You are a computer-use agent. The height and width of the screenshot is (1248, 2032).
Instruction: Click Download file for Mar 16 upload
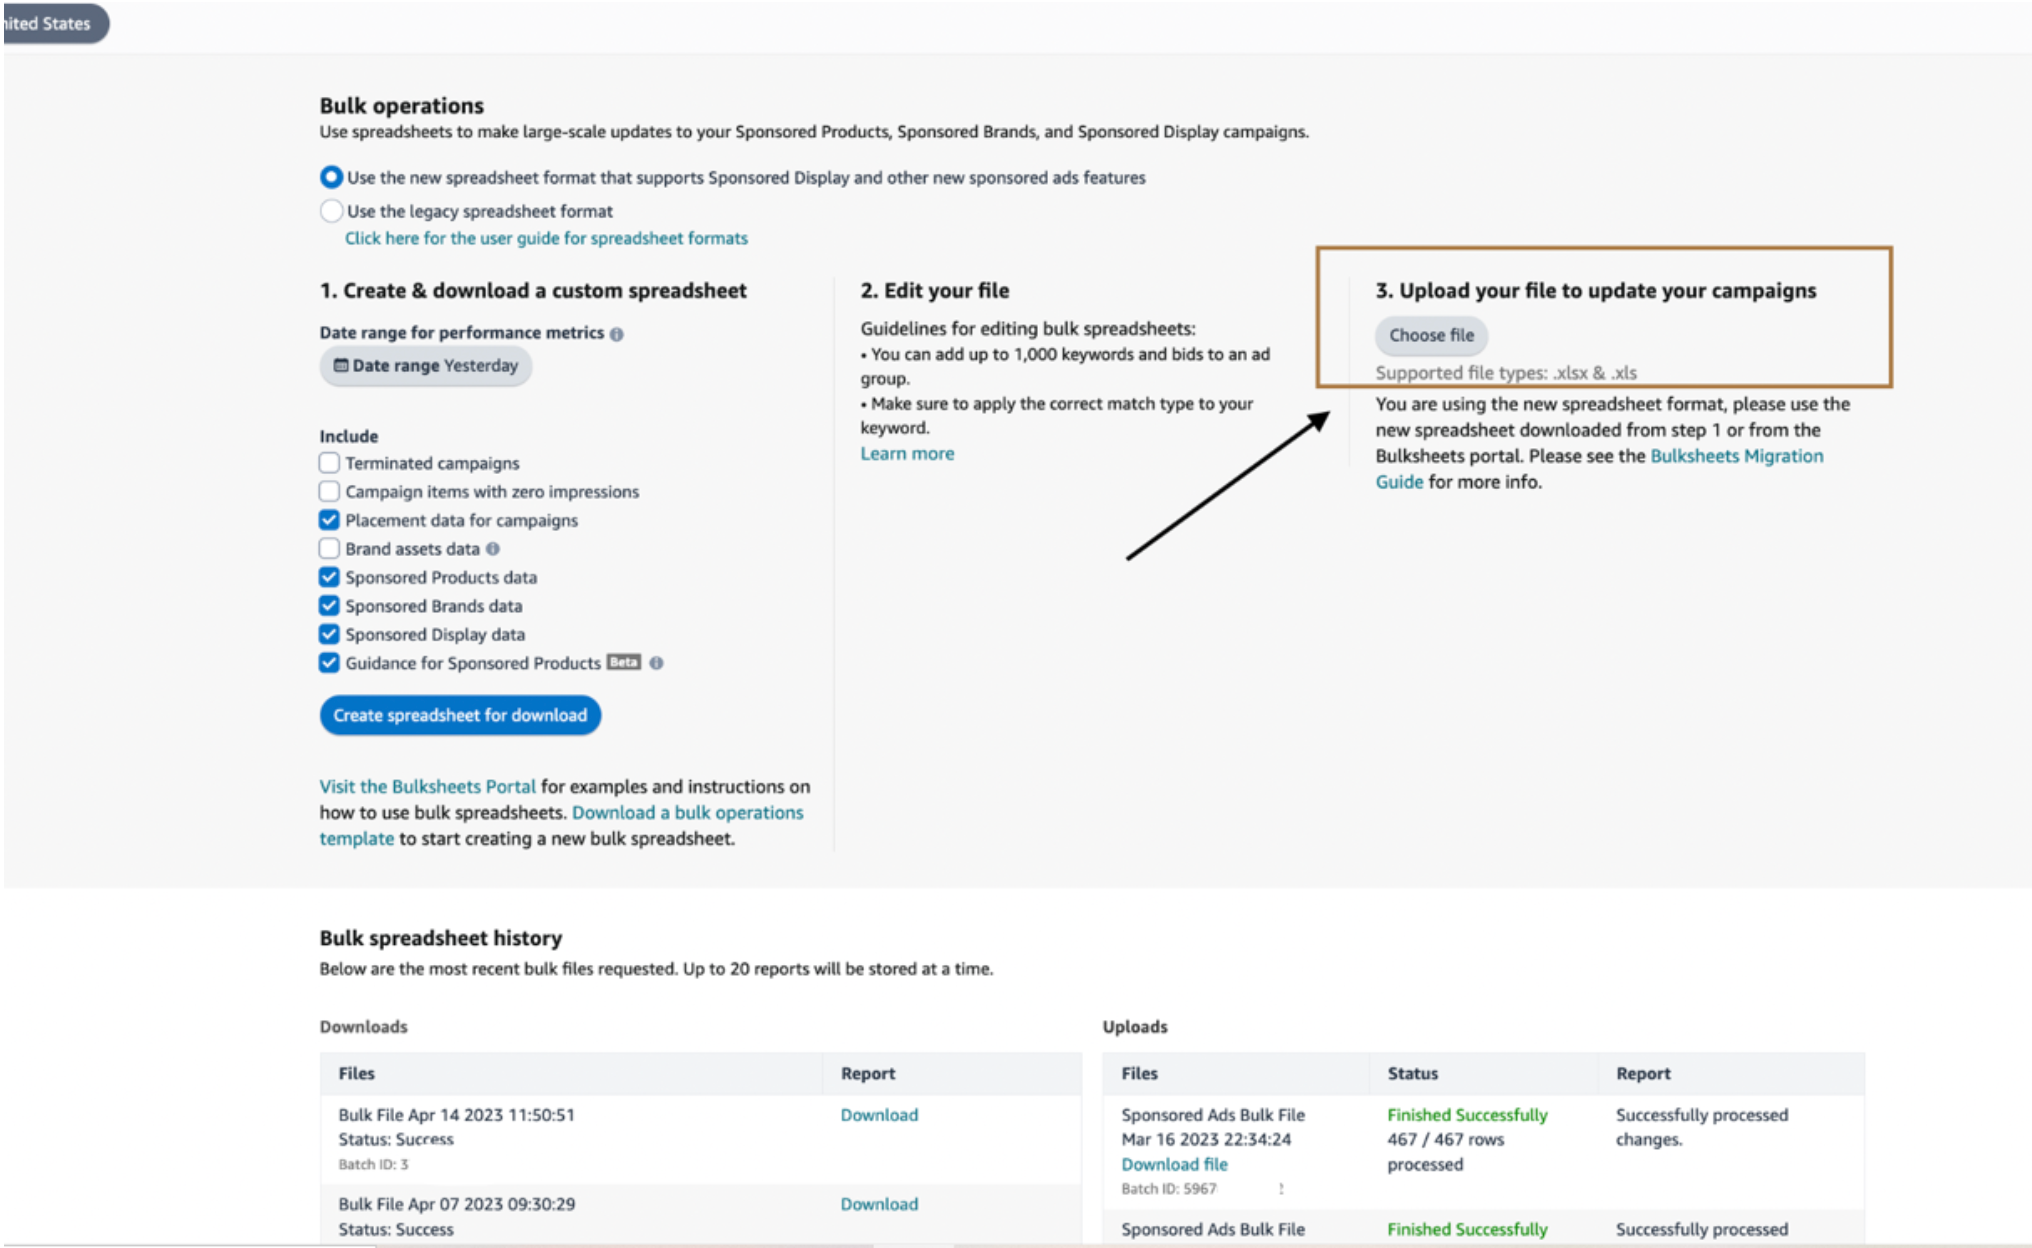[1174, 1164]
